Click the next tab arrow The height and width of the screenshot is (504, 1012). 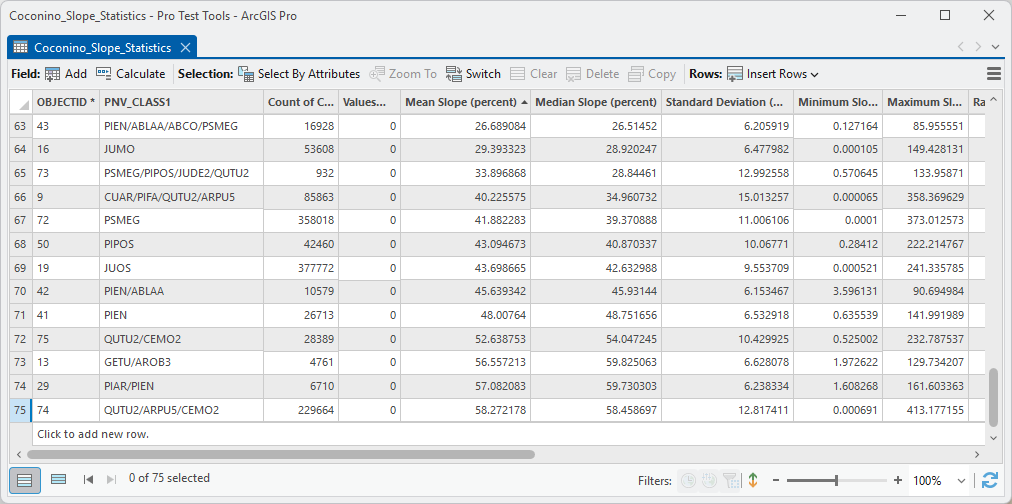[978, 46]
